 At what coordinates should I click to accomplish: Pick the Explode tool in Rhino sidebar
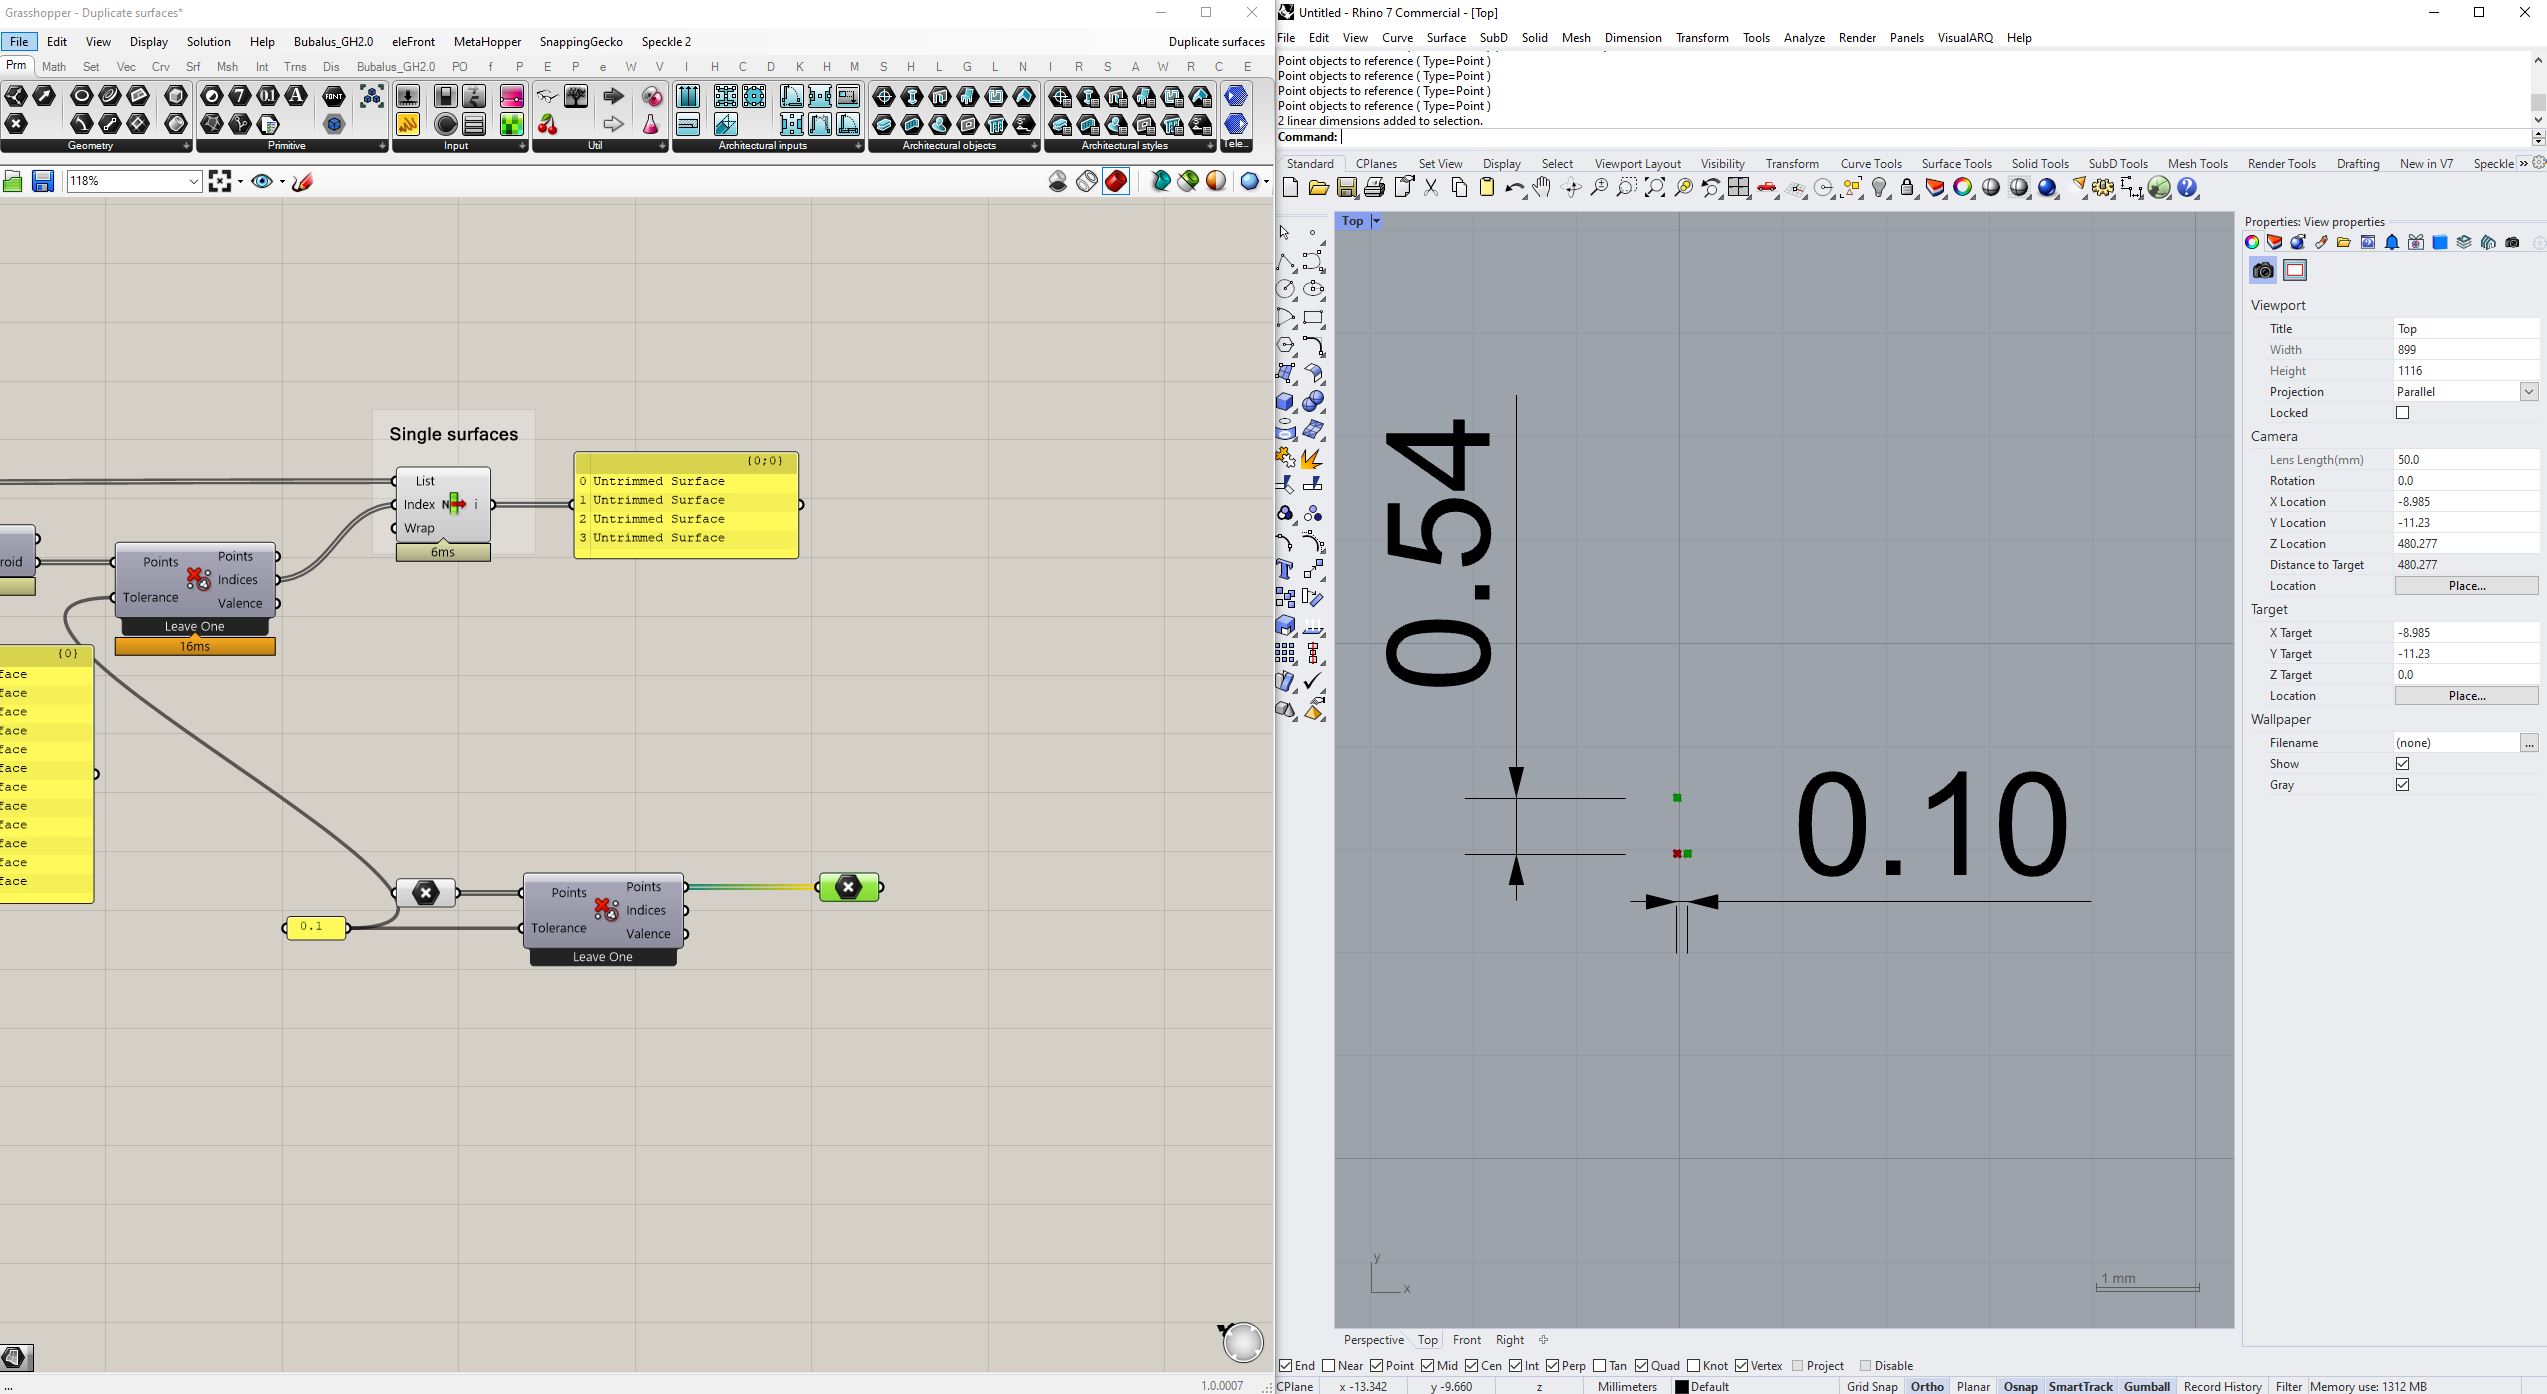(1313, 458)
